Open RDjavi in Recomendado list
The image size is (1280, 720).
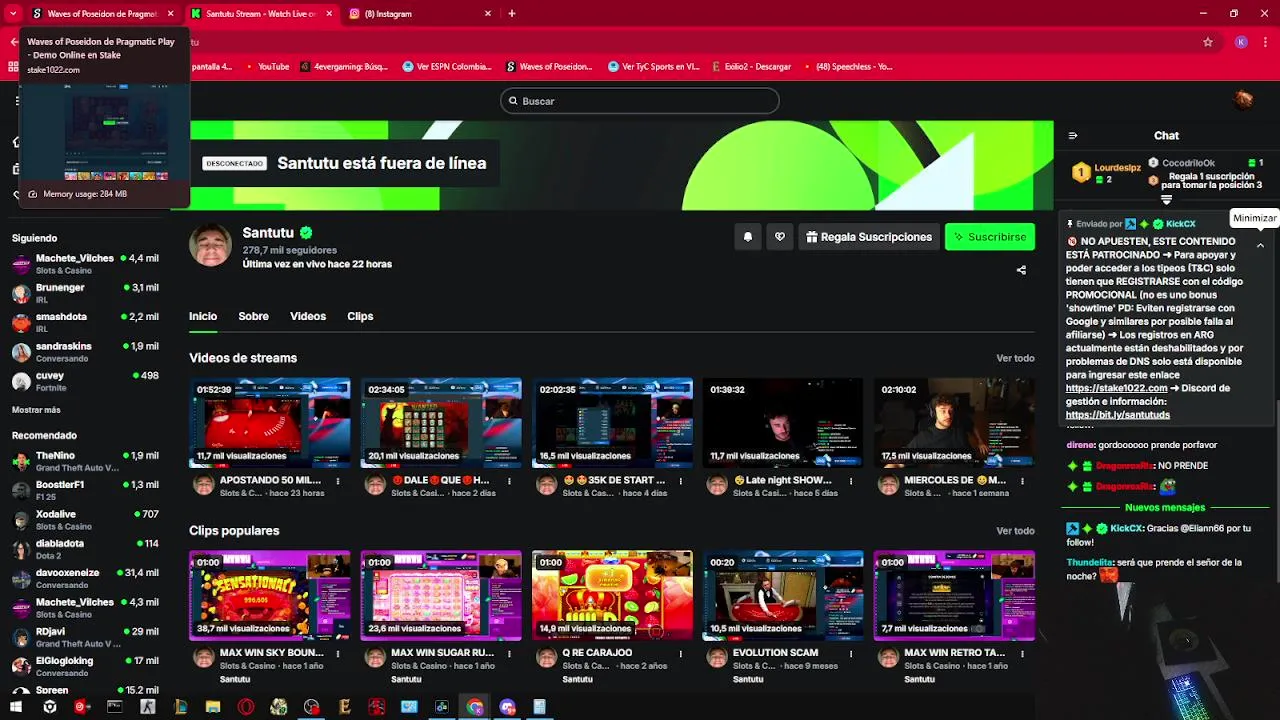click(85, 637)
